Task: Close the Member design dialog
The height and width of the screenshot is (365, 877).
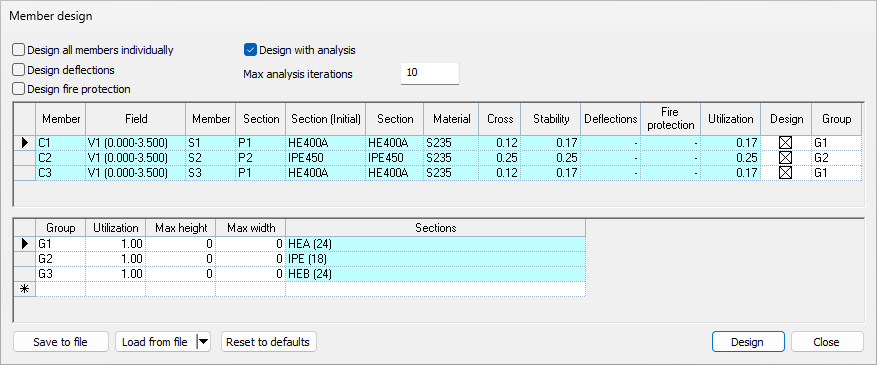Action: pyautogui.click(x=827, y=342)
